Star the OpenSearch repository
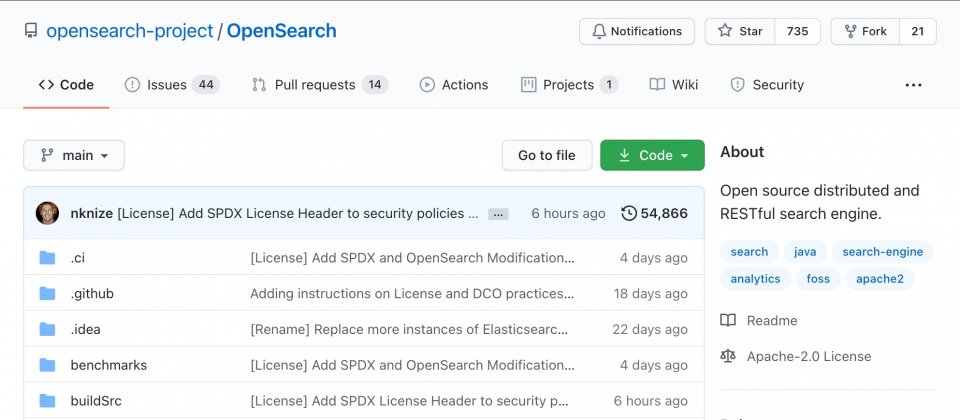Screen dimensions: 960x420 pyautogui.click(x=740, y=31)
